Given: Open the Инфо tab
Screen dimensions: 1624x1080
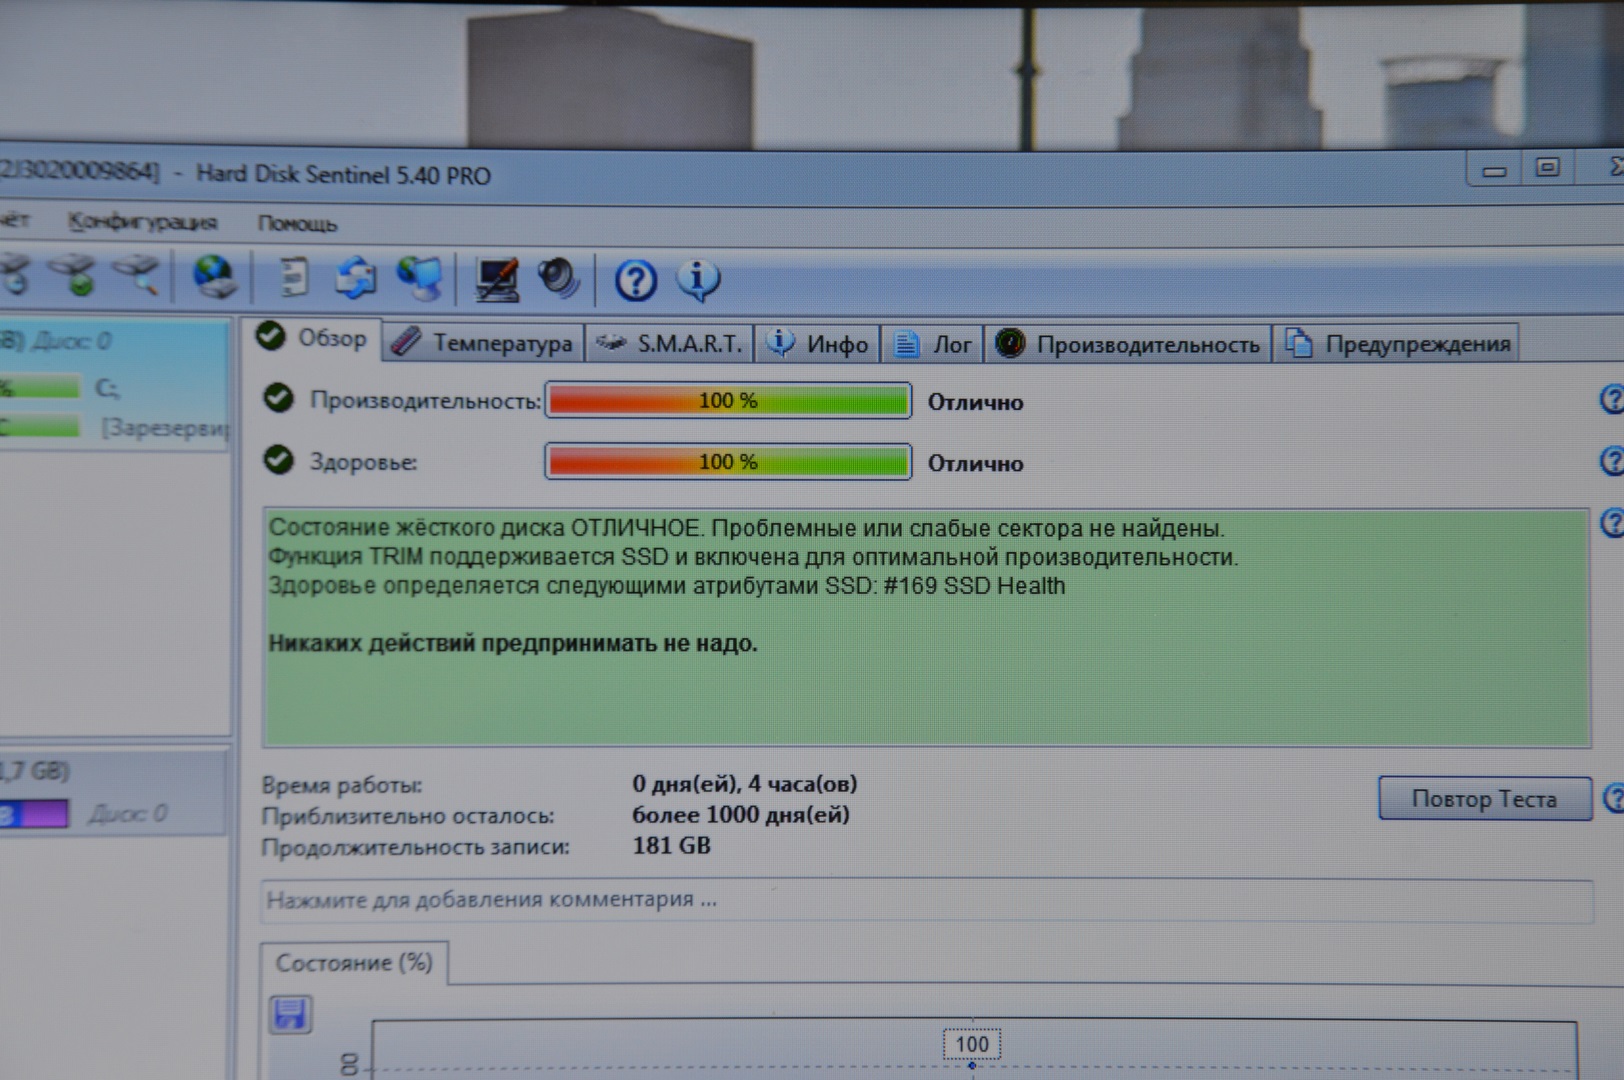Looking at the screenshot, I should [818, 344].
